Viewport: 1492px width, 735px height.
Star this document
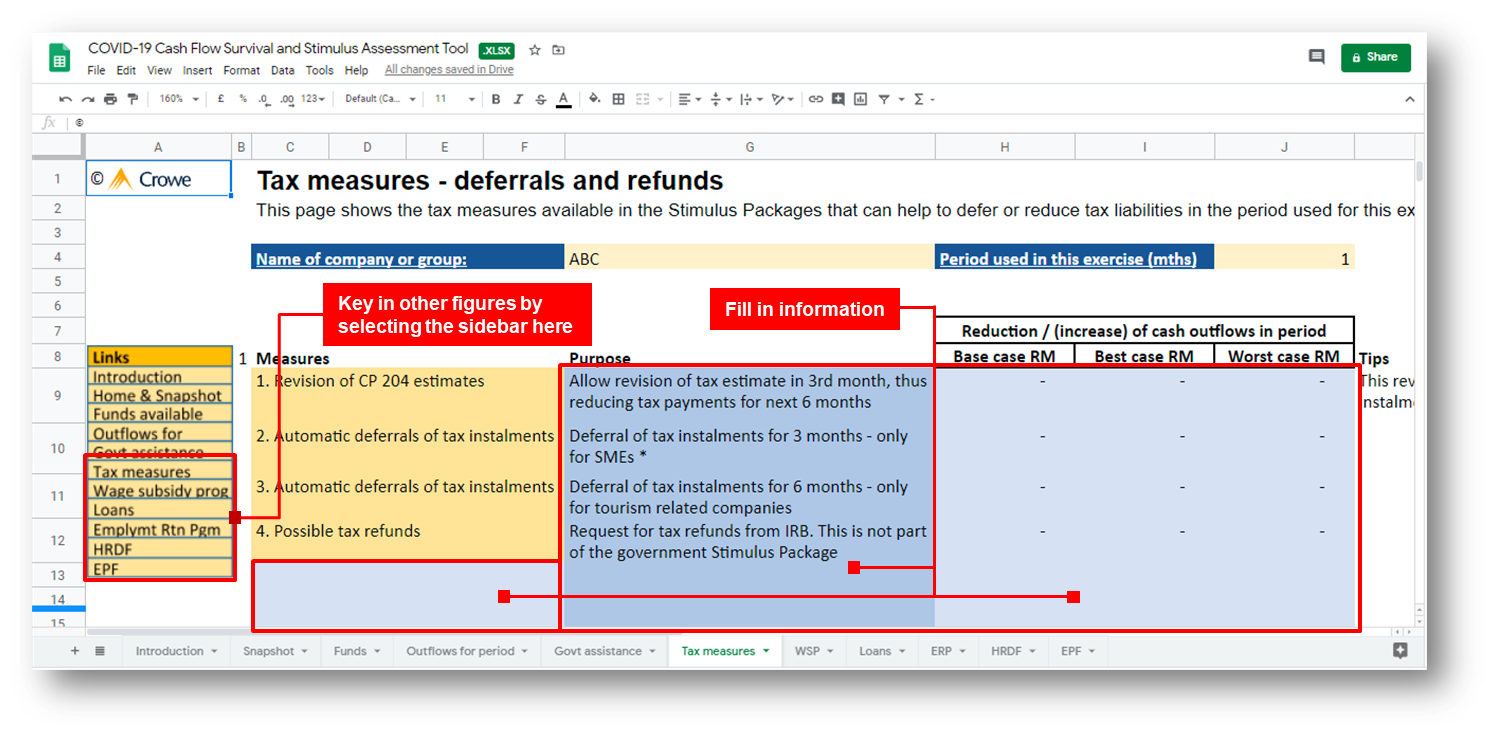point(535,50)
